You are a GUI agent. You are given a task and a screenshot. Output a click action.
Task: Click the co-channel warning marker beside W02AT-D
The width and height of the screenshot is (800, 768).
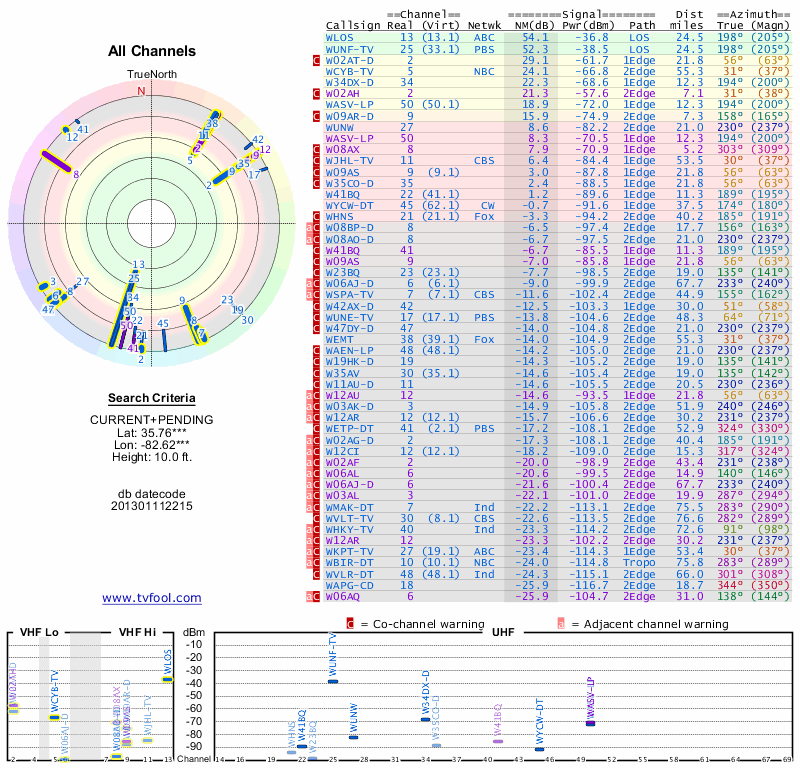(x=316, y=61)
